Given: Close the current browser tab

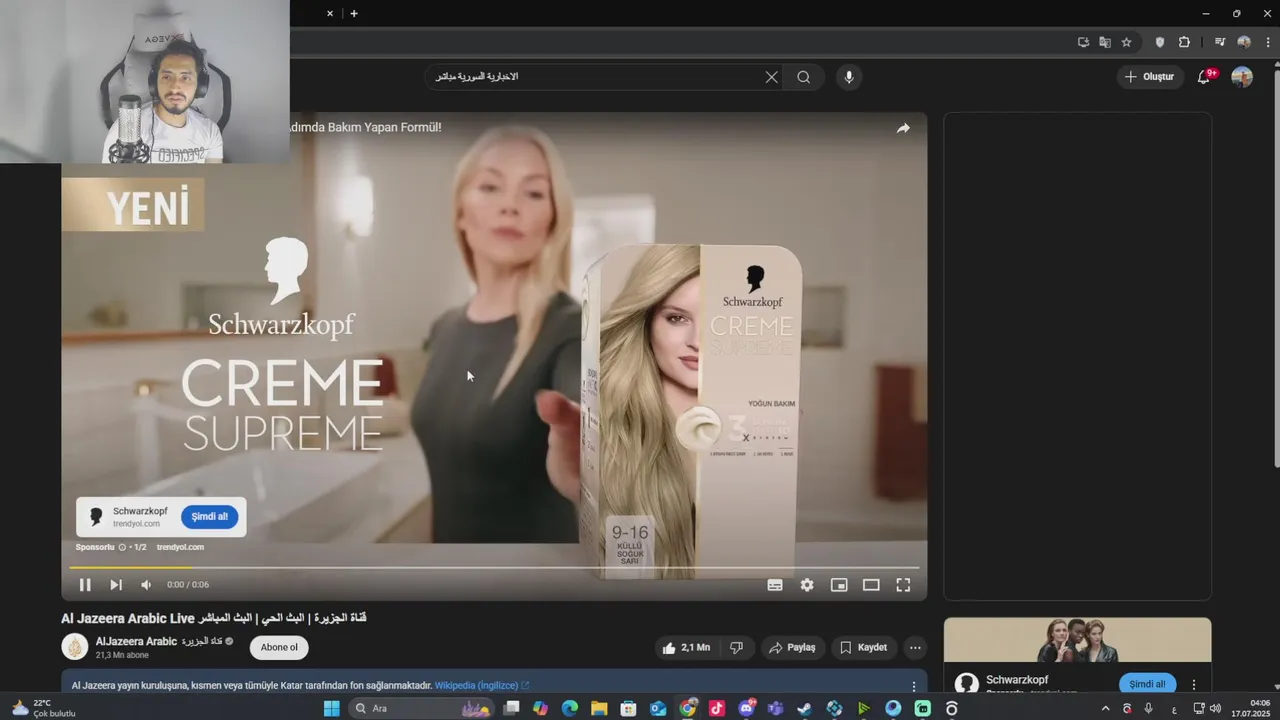Looking at the screenshot, I should (331, 13).
